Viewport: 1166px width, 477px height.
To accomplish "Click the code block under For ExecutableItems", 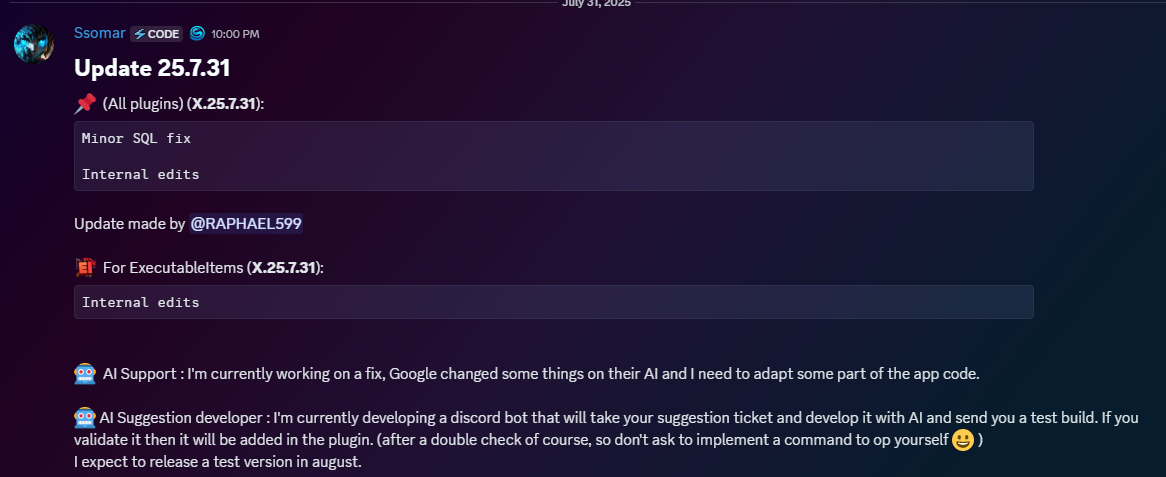I will click(x=553, y=302).
